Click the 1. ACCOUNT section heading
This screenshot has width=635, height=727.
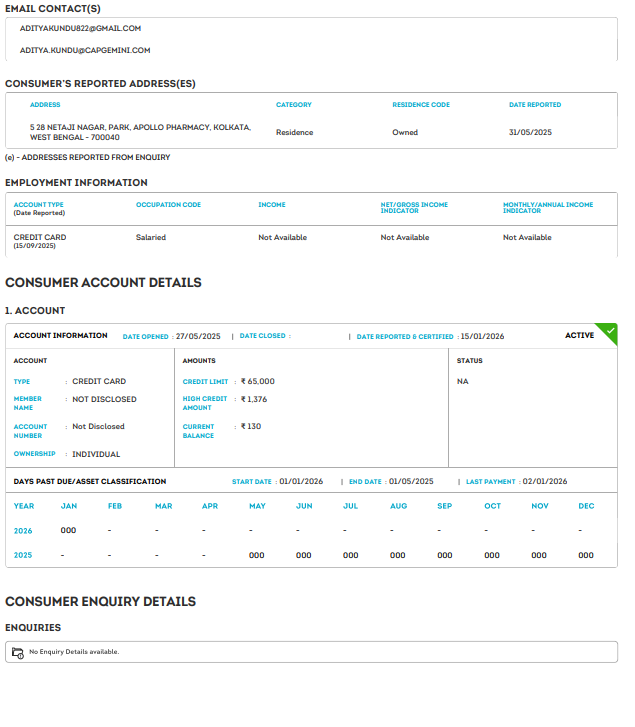coord(35,311)
